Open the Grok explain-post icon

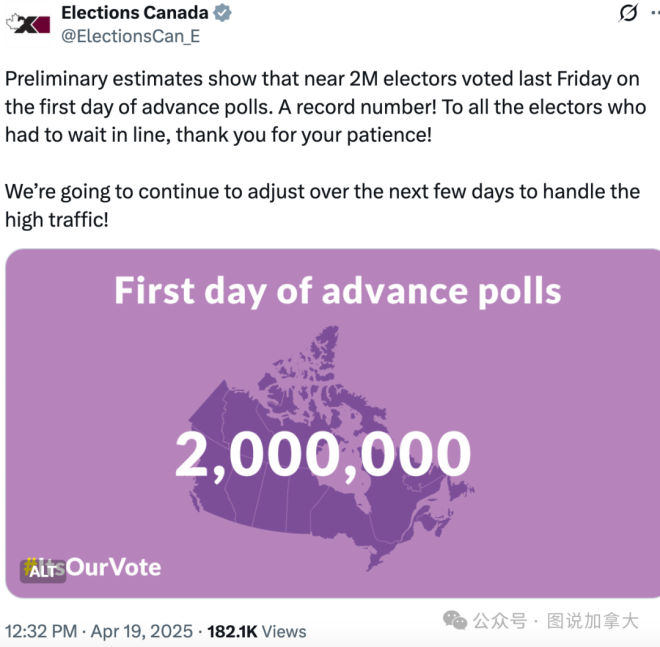[x=628, y=13]
